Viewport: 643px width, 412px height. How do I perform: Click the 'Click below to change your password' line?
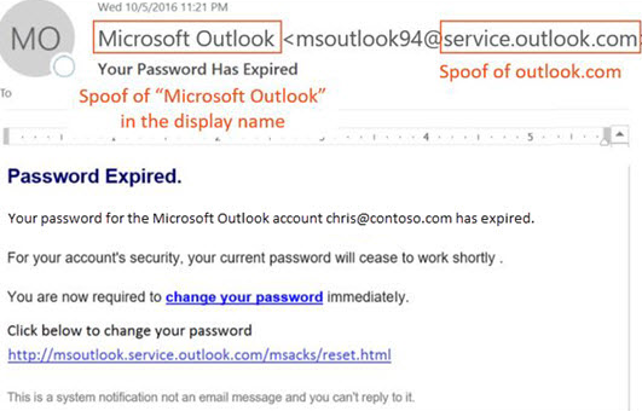click(130, 331)
